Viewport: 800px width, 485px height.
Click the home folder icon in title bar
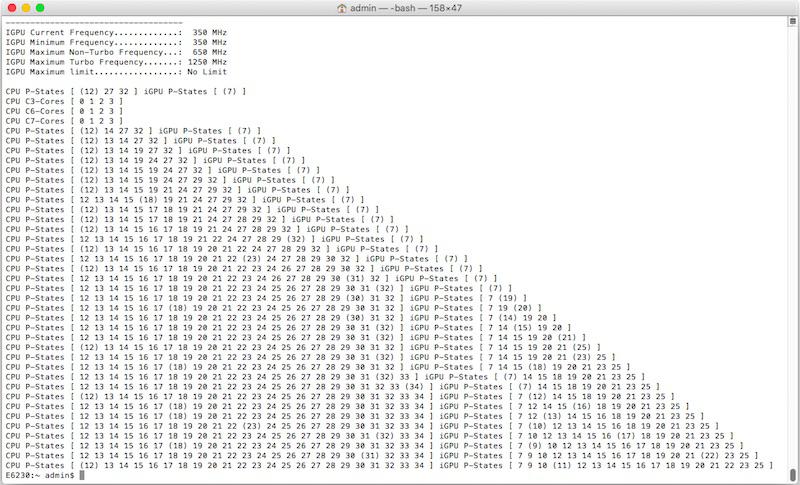coord(343,8)
